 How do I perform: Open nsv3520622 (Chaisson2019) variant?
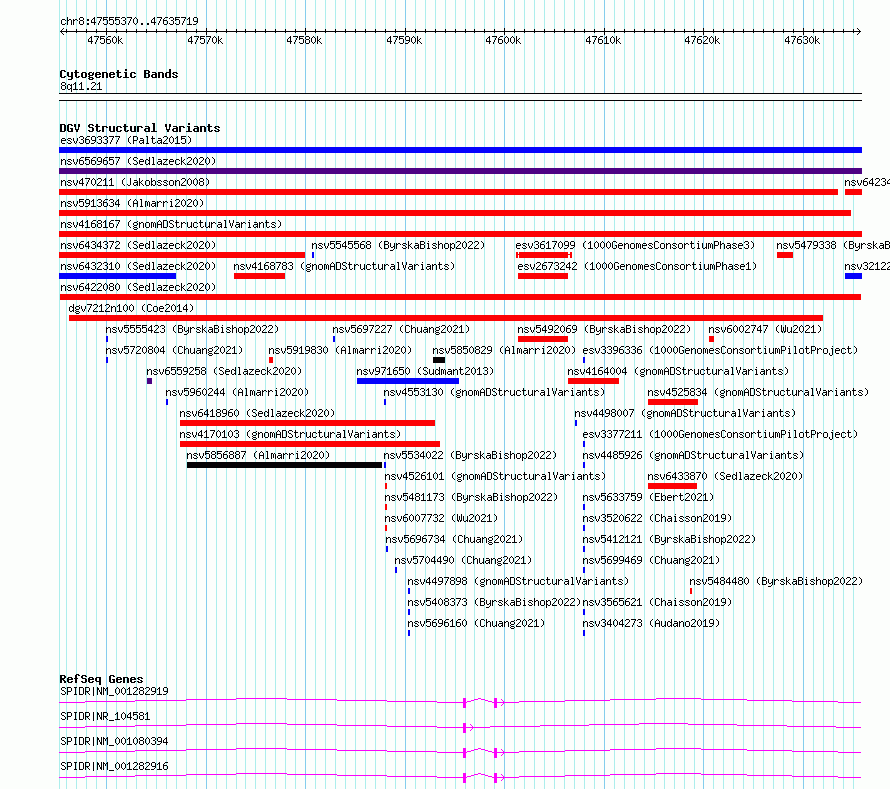(657, 518)
